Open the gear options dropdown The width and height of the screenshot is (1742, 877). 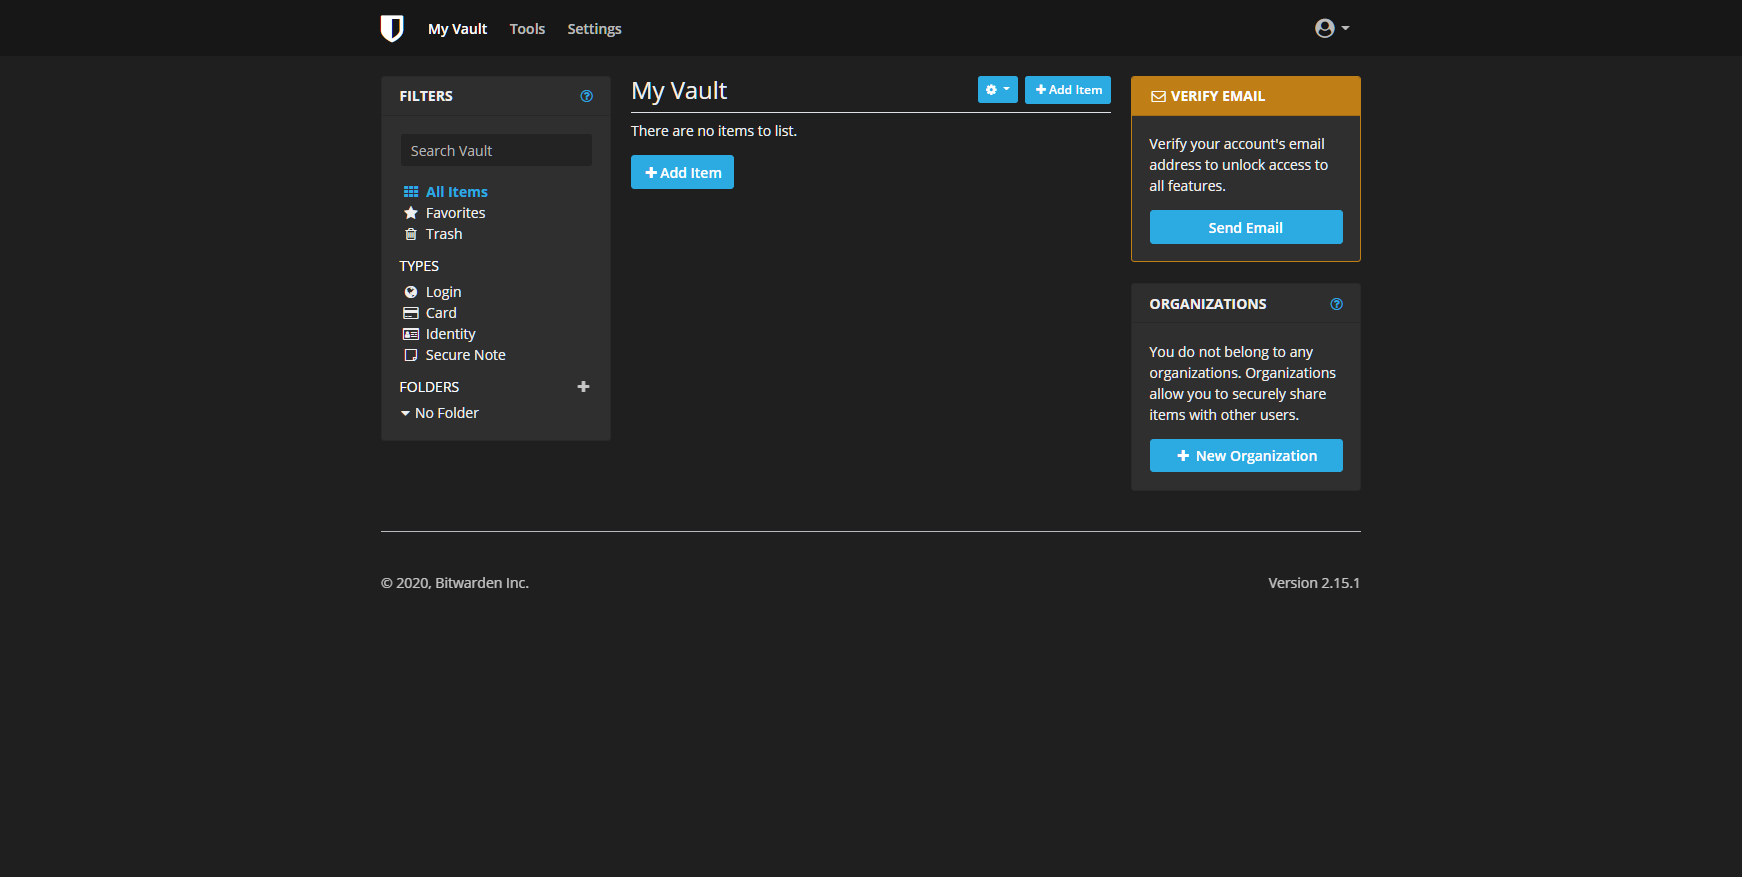[997, 90]
